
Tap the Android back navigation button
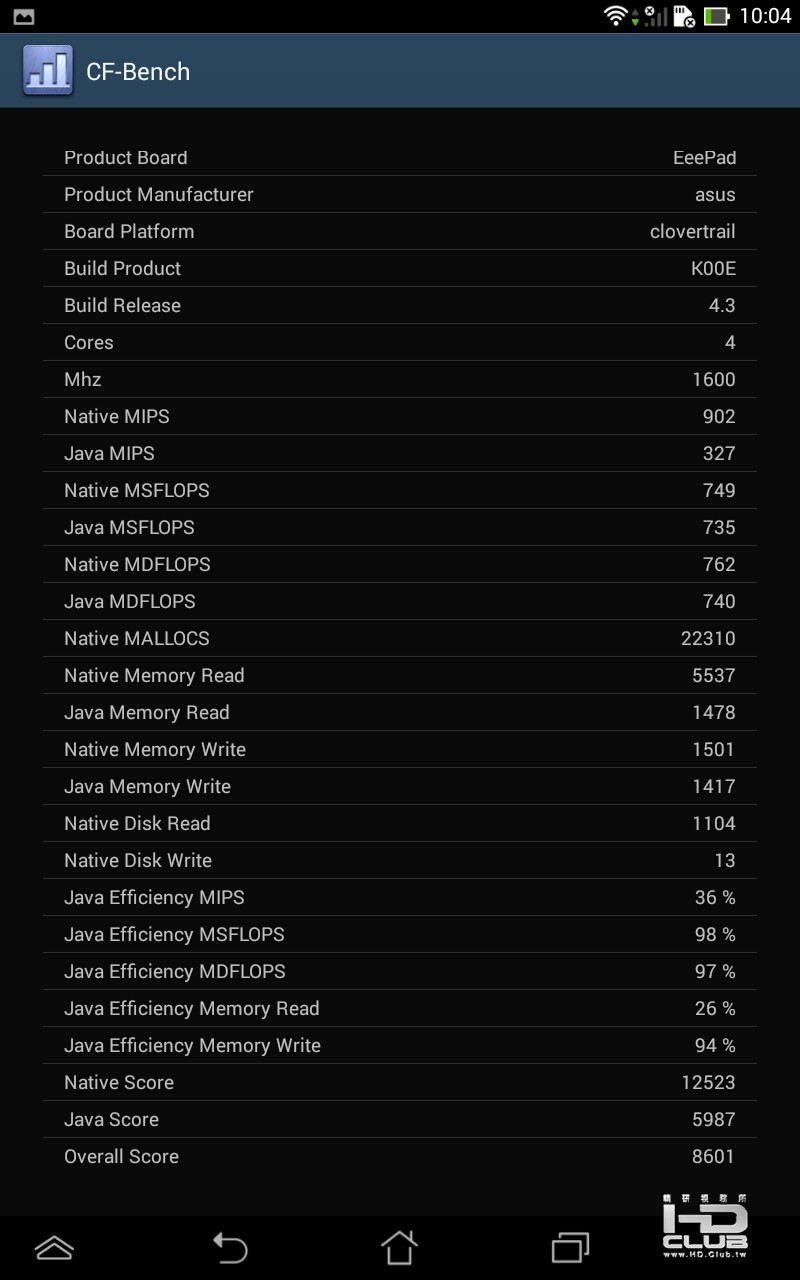pyautogui.click(x=230, y=1247)
